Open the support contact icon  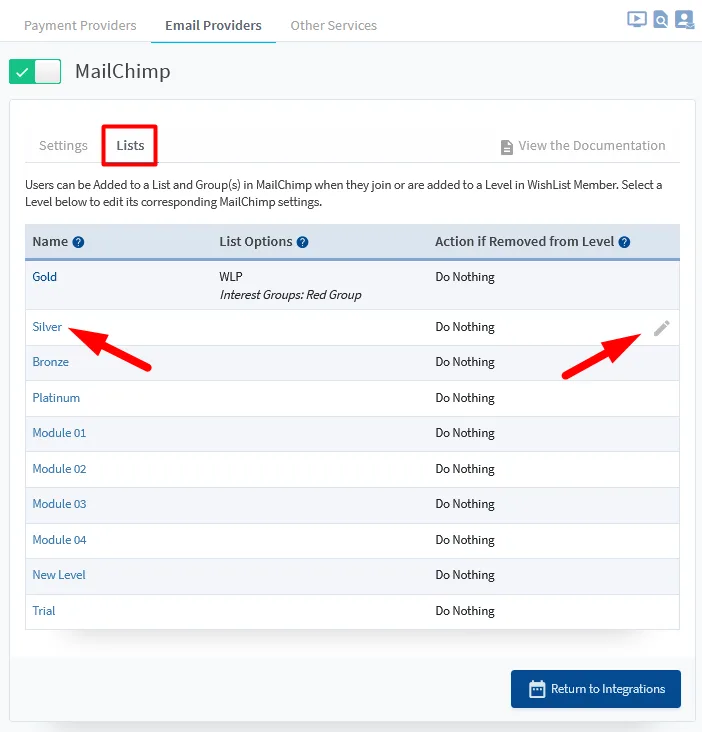[x=684, y=20]
